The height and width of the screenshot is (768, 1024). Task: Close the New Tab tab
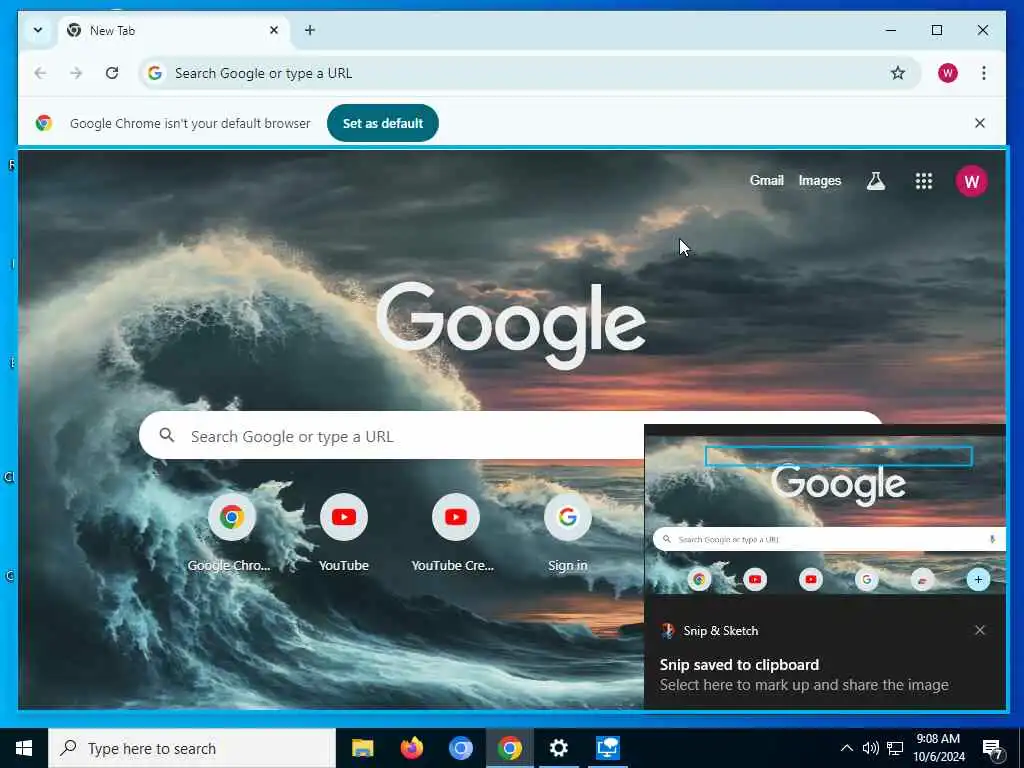[274, 30]
